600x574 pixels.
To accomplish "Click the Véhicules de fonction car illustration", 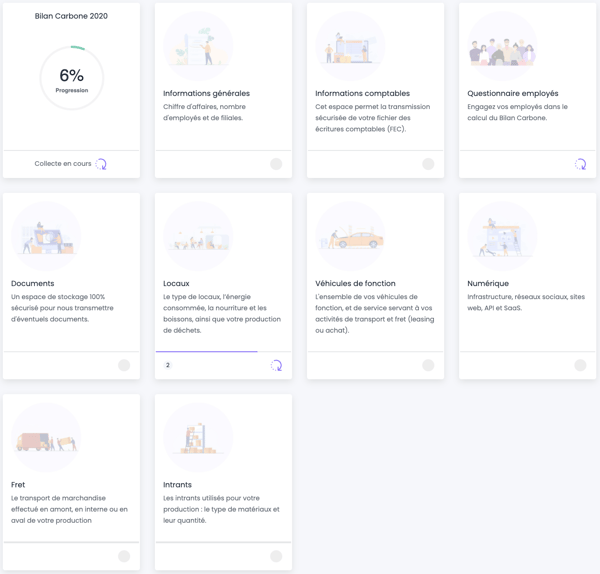I will 350,236.
